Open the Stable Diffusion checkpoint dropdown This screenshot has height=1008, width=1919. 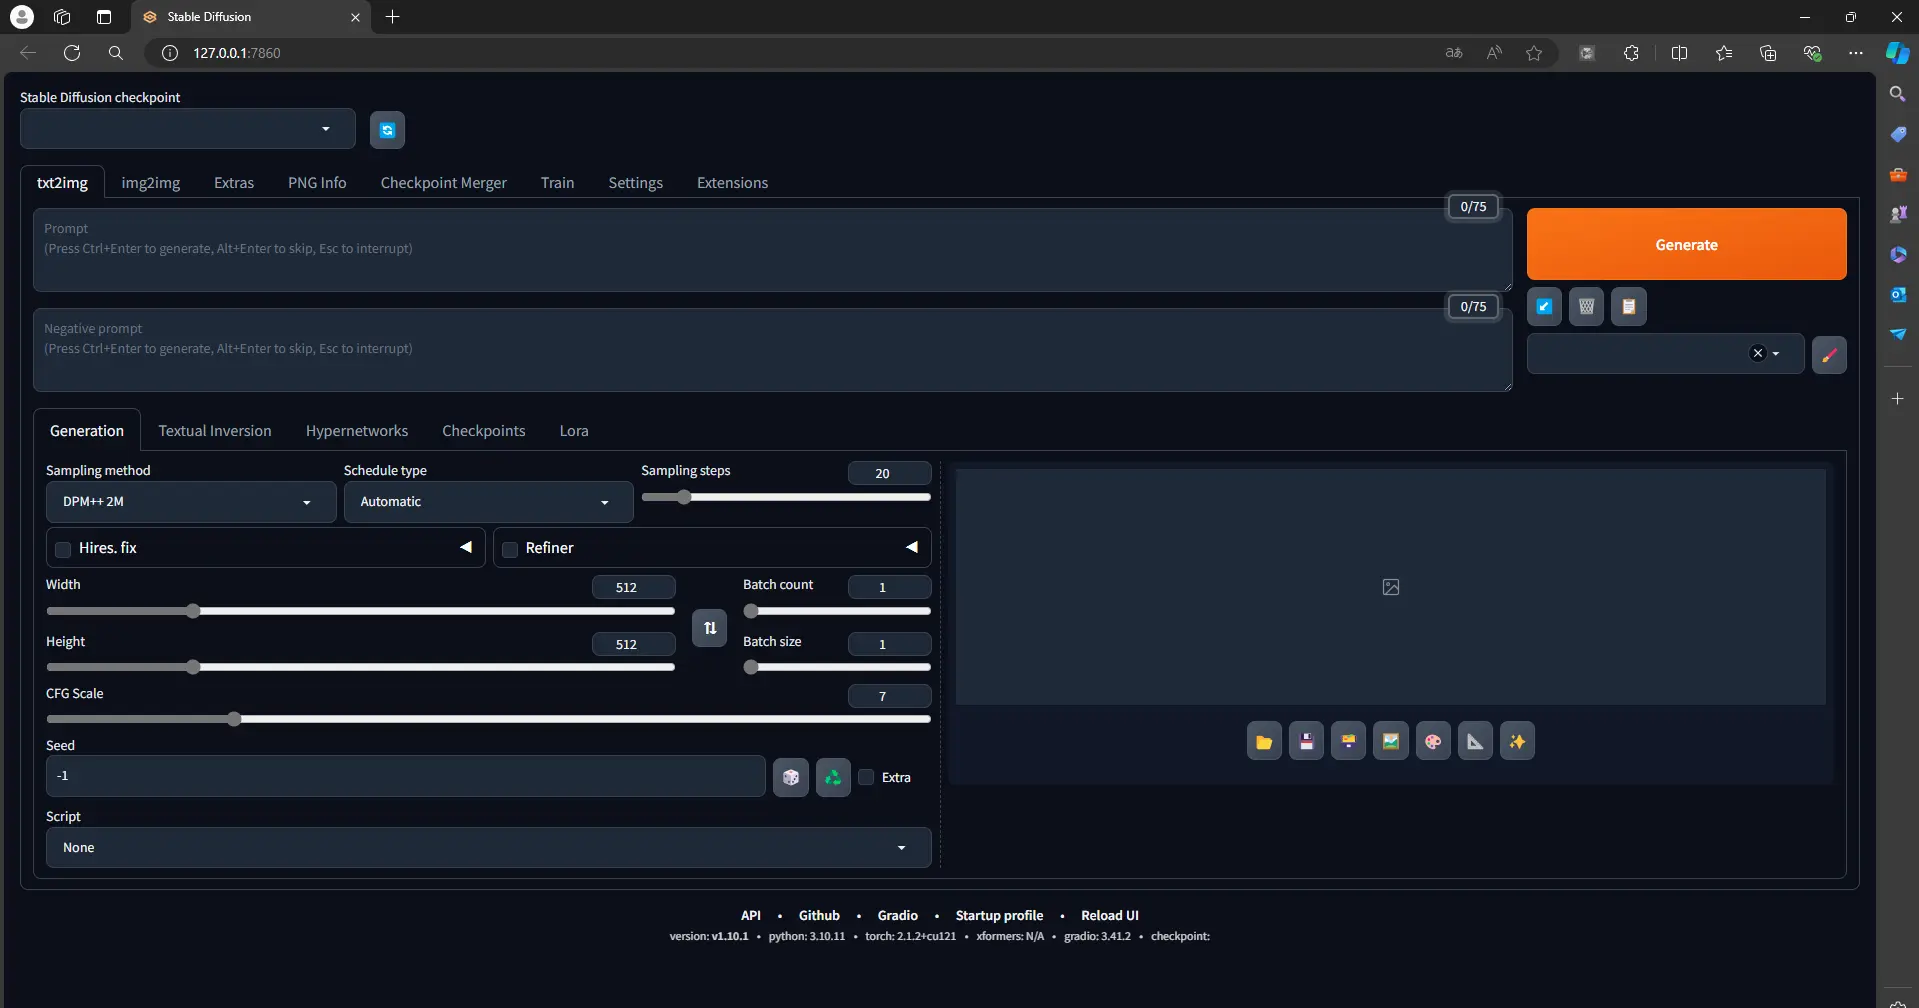pyautogui.click(x=188, y=129)
